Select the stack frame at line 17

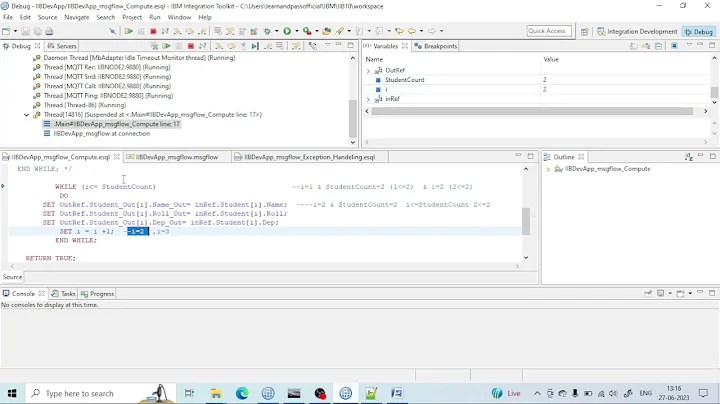pos(112,124)
